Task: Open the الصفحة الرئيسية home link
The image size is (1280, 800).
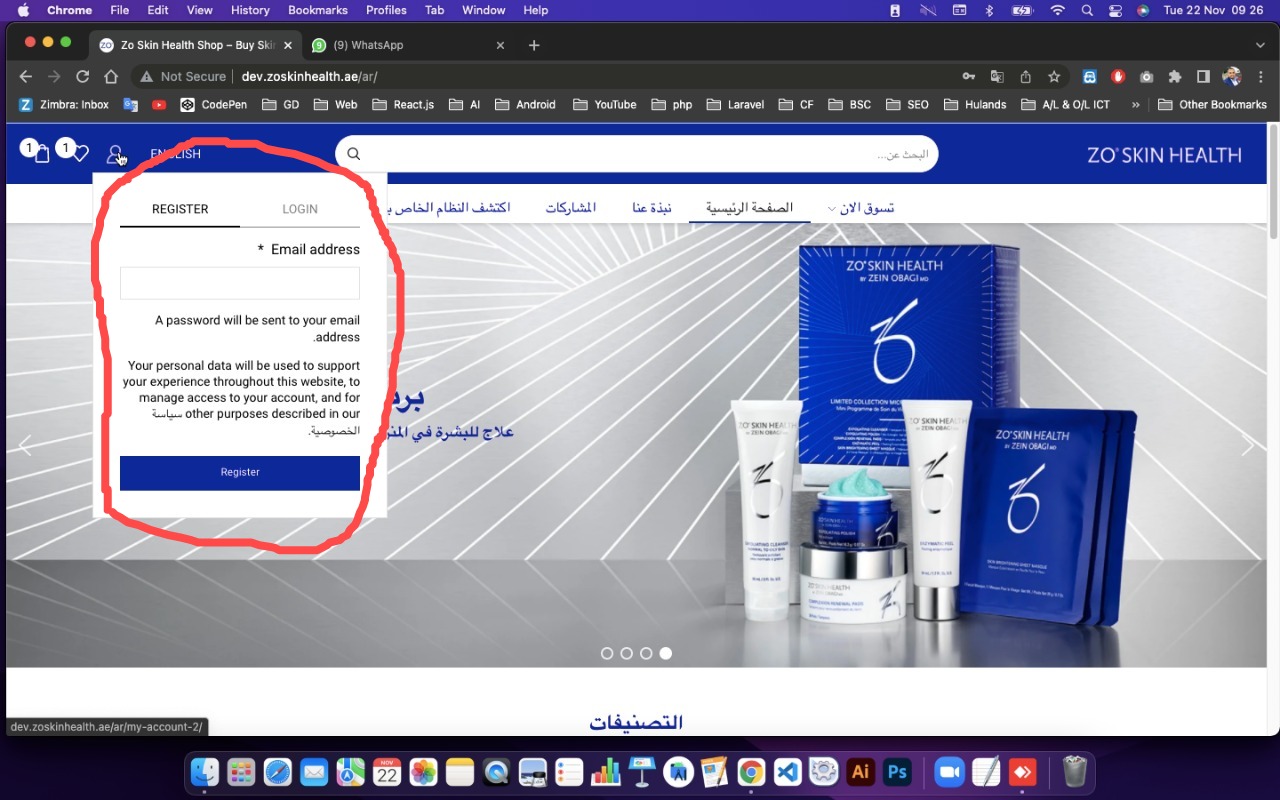Action: (x=749, y=207)
